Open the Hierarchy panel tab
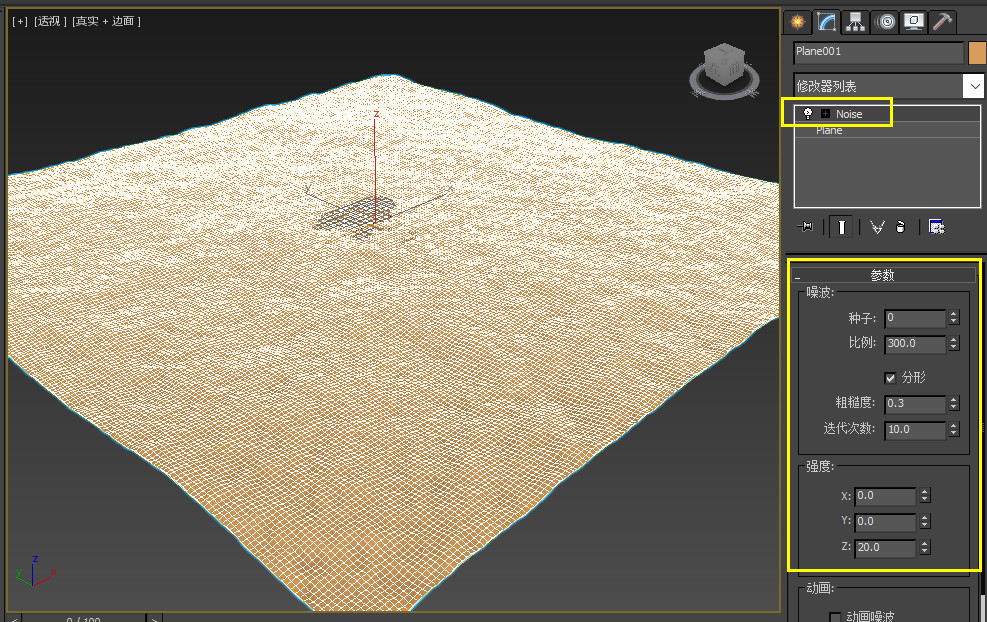This screenshot has width=987, height=622. [x=855, y=22]
